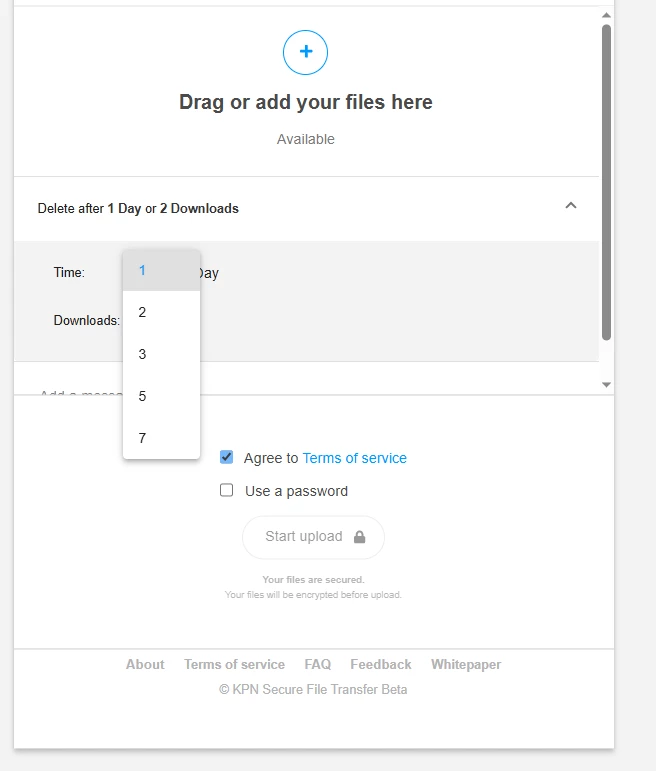Click the Drag or add your files area
Screen dimensions: 656x771
click(306, 102)
